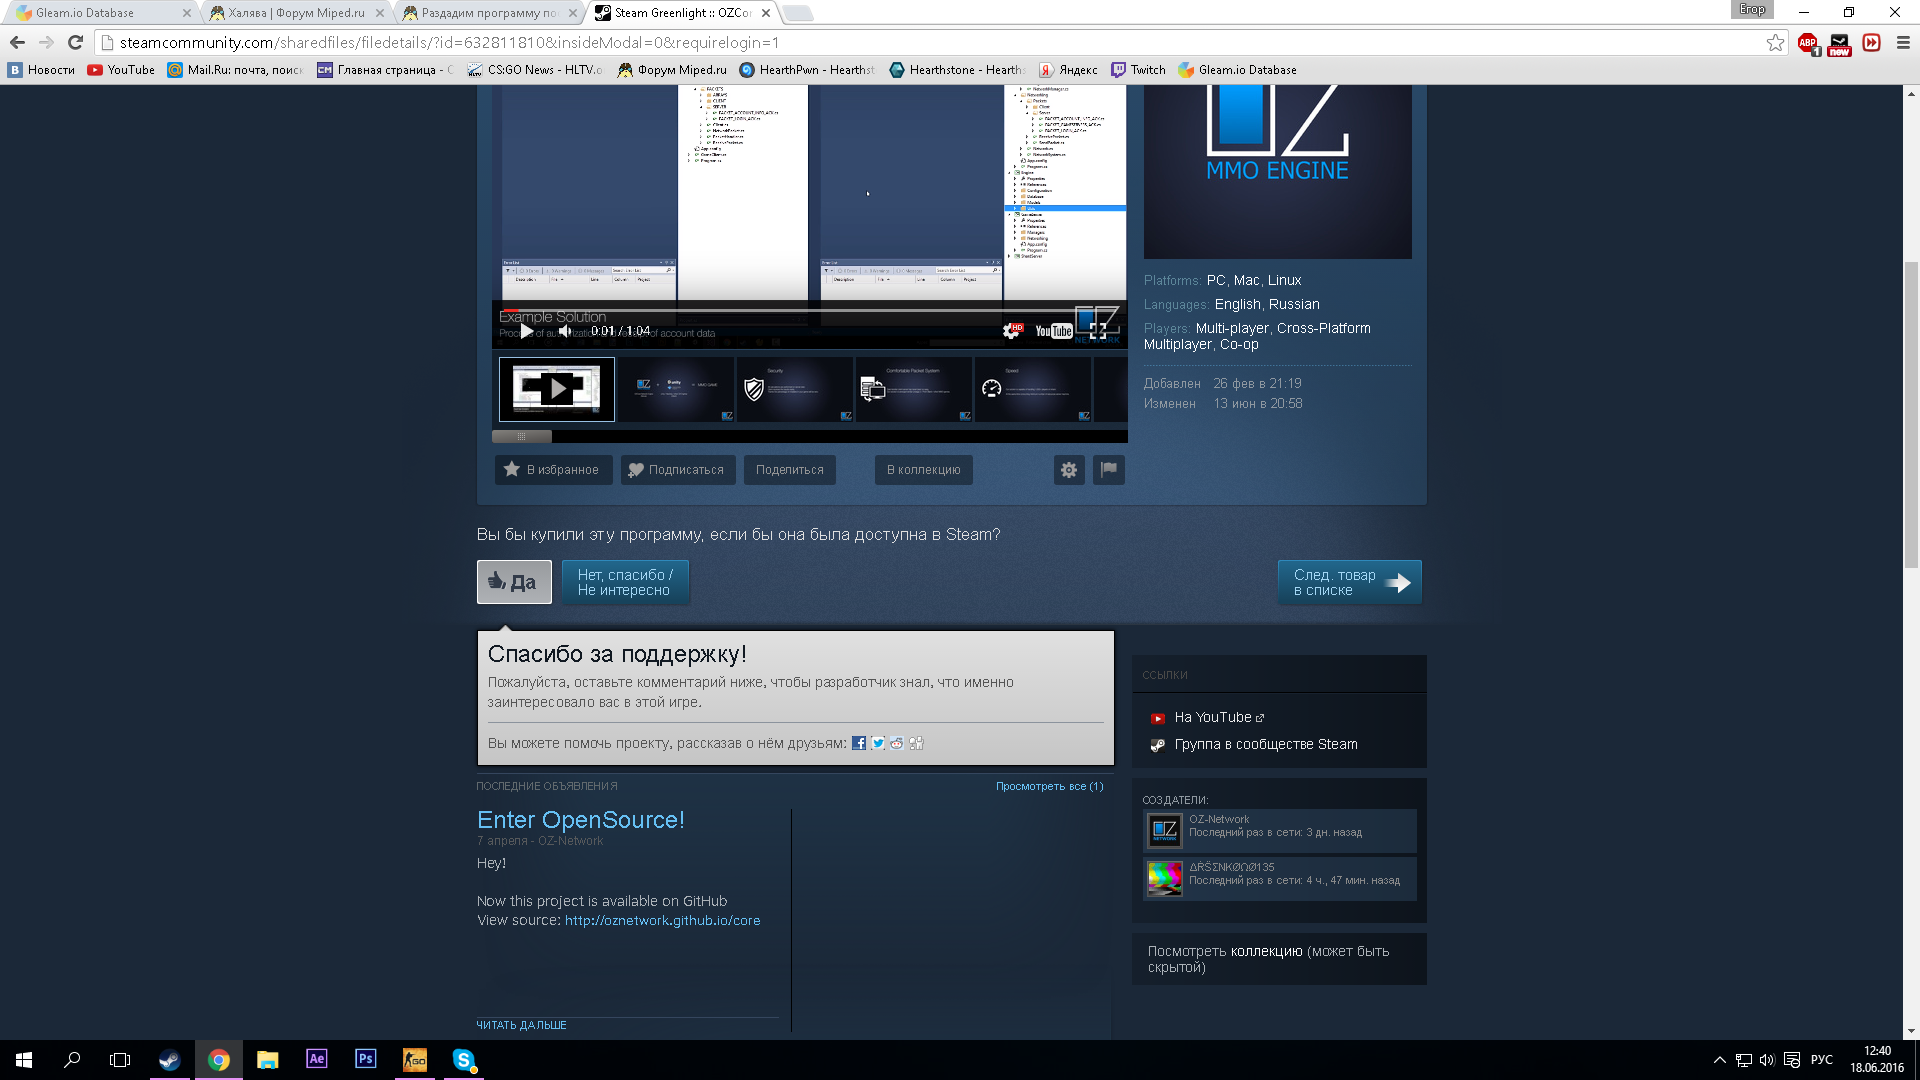Select the Unity MMO Game slide thumbnail
Viewport: 1920px width, 1080px height.
(676, 389)
